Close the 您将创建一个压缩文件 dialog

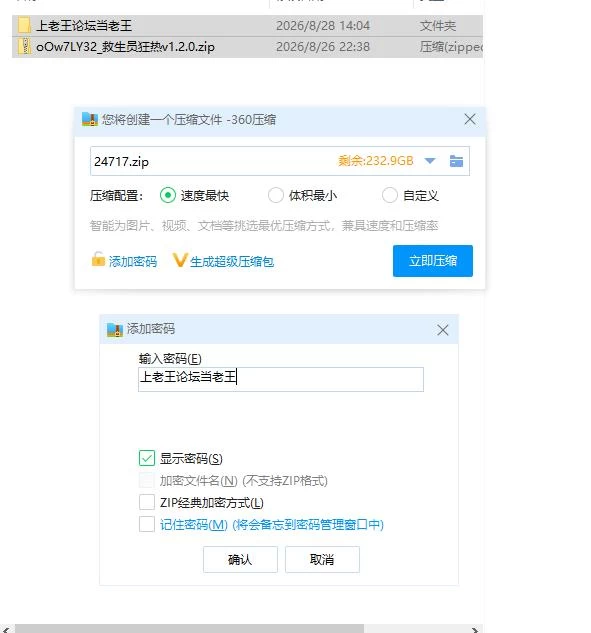tap(469, 119)
